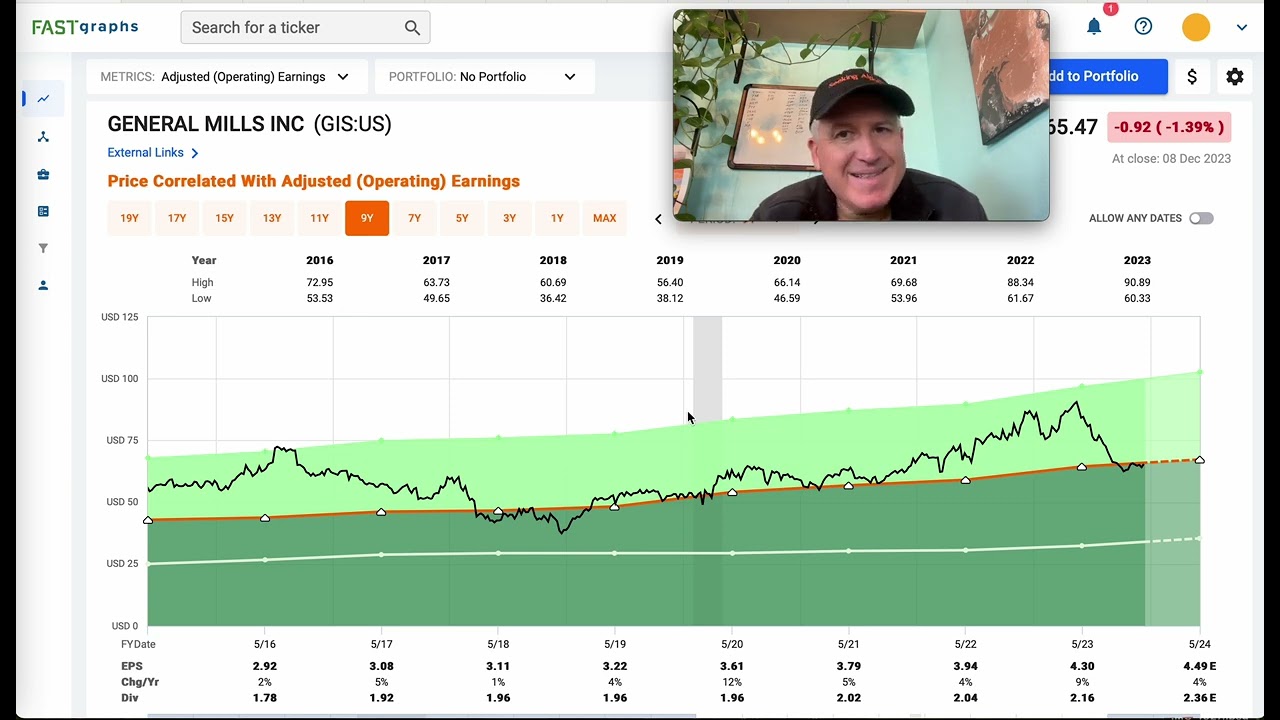This screenshot has width=1280, height=720.
Task: Select the 5Y time range
Action: coord(462,218)
